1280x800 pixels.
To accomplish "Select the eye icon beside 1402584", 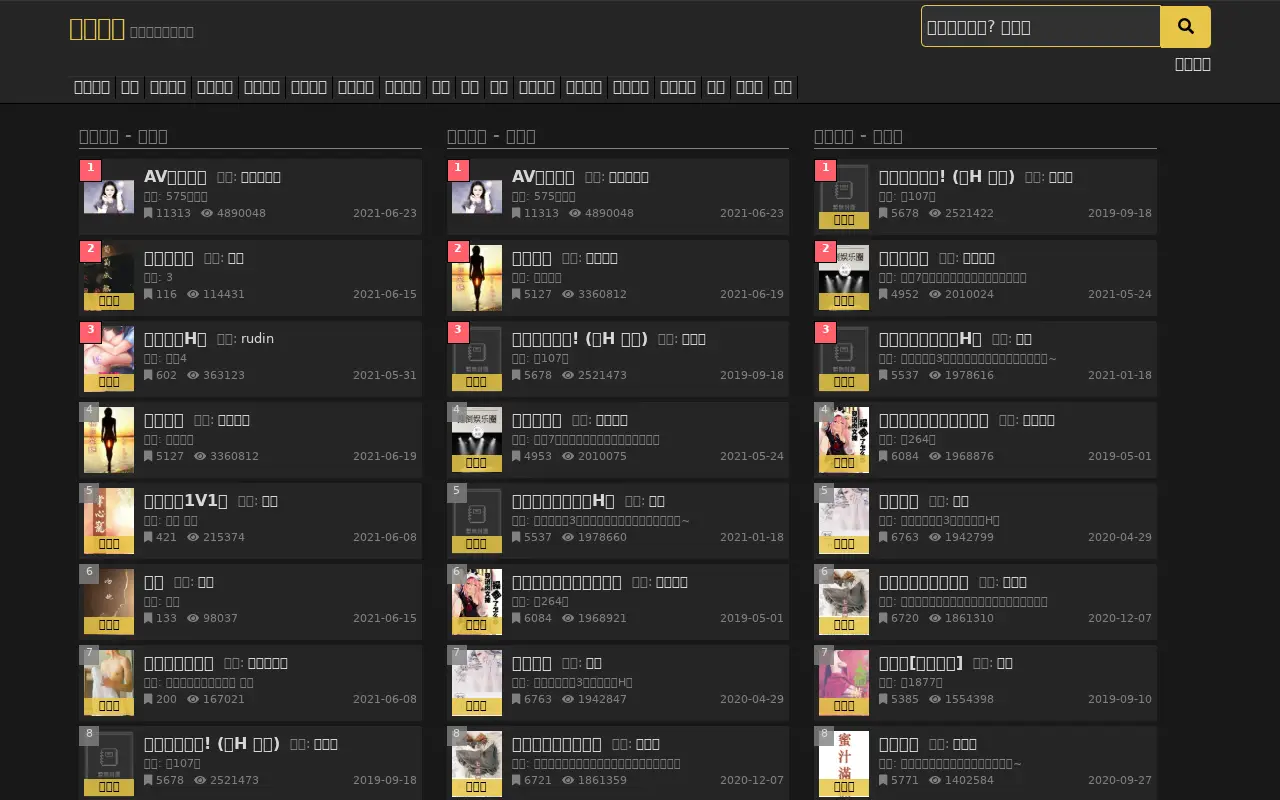I will (x=935, y=781).
